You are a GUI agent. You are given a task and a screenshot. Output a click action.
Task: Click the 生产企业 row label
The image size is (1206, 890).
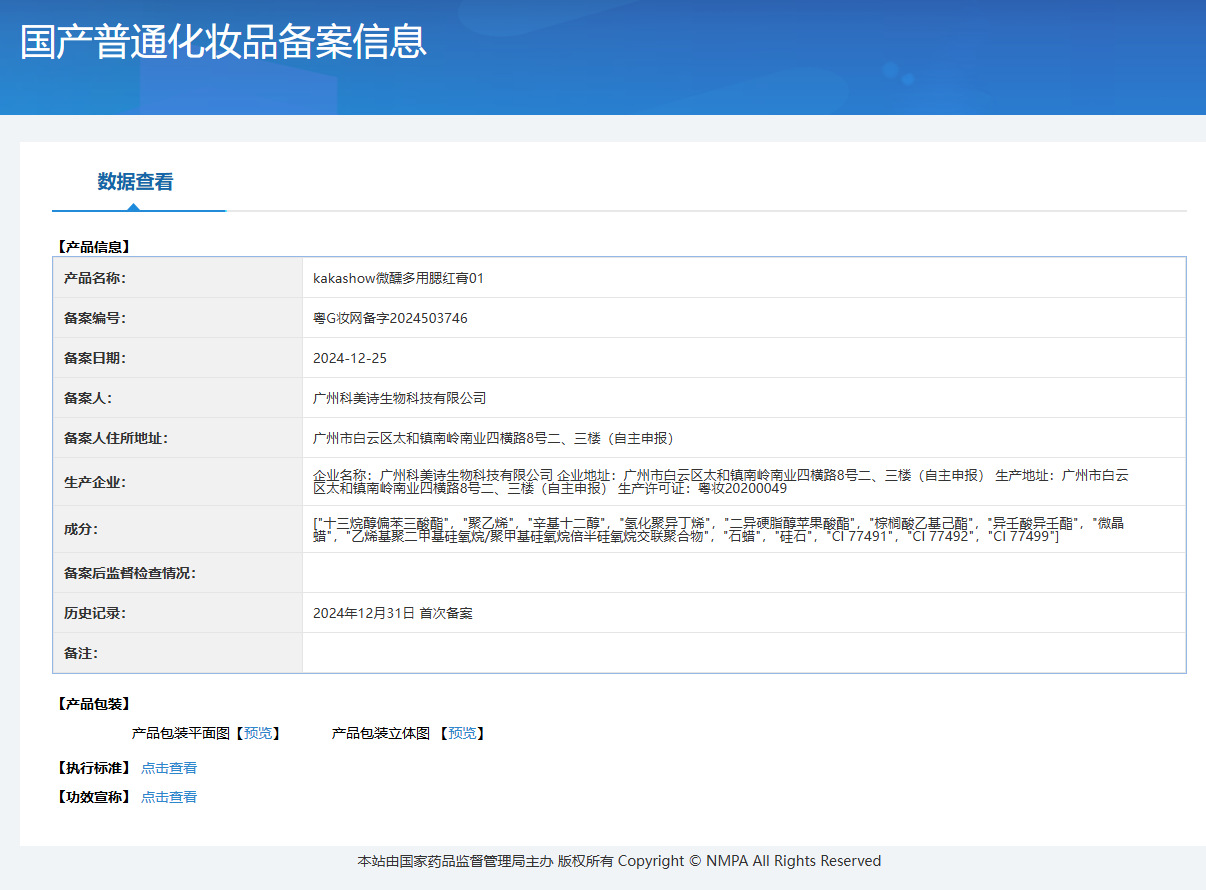[95, 482]
